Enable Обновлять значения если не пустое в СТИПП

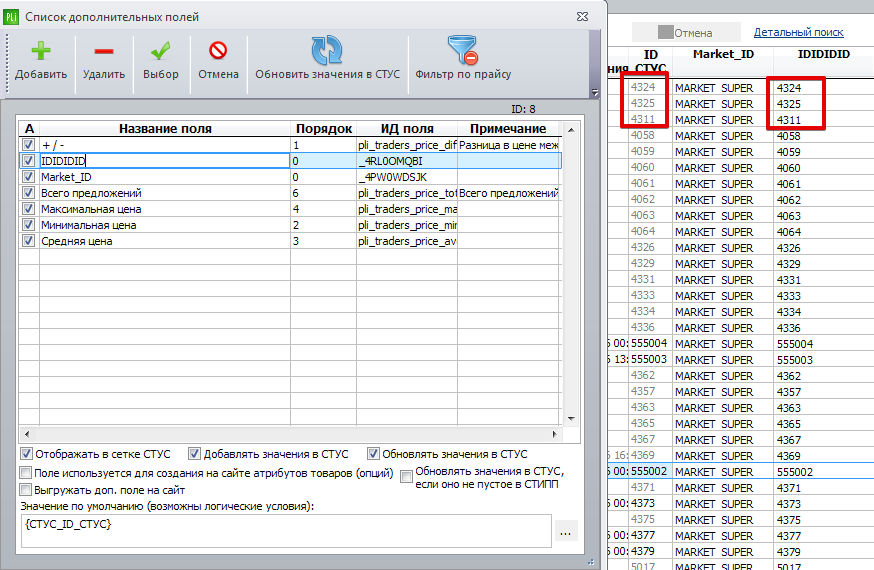[x=407, y=477]
